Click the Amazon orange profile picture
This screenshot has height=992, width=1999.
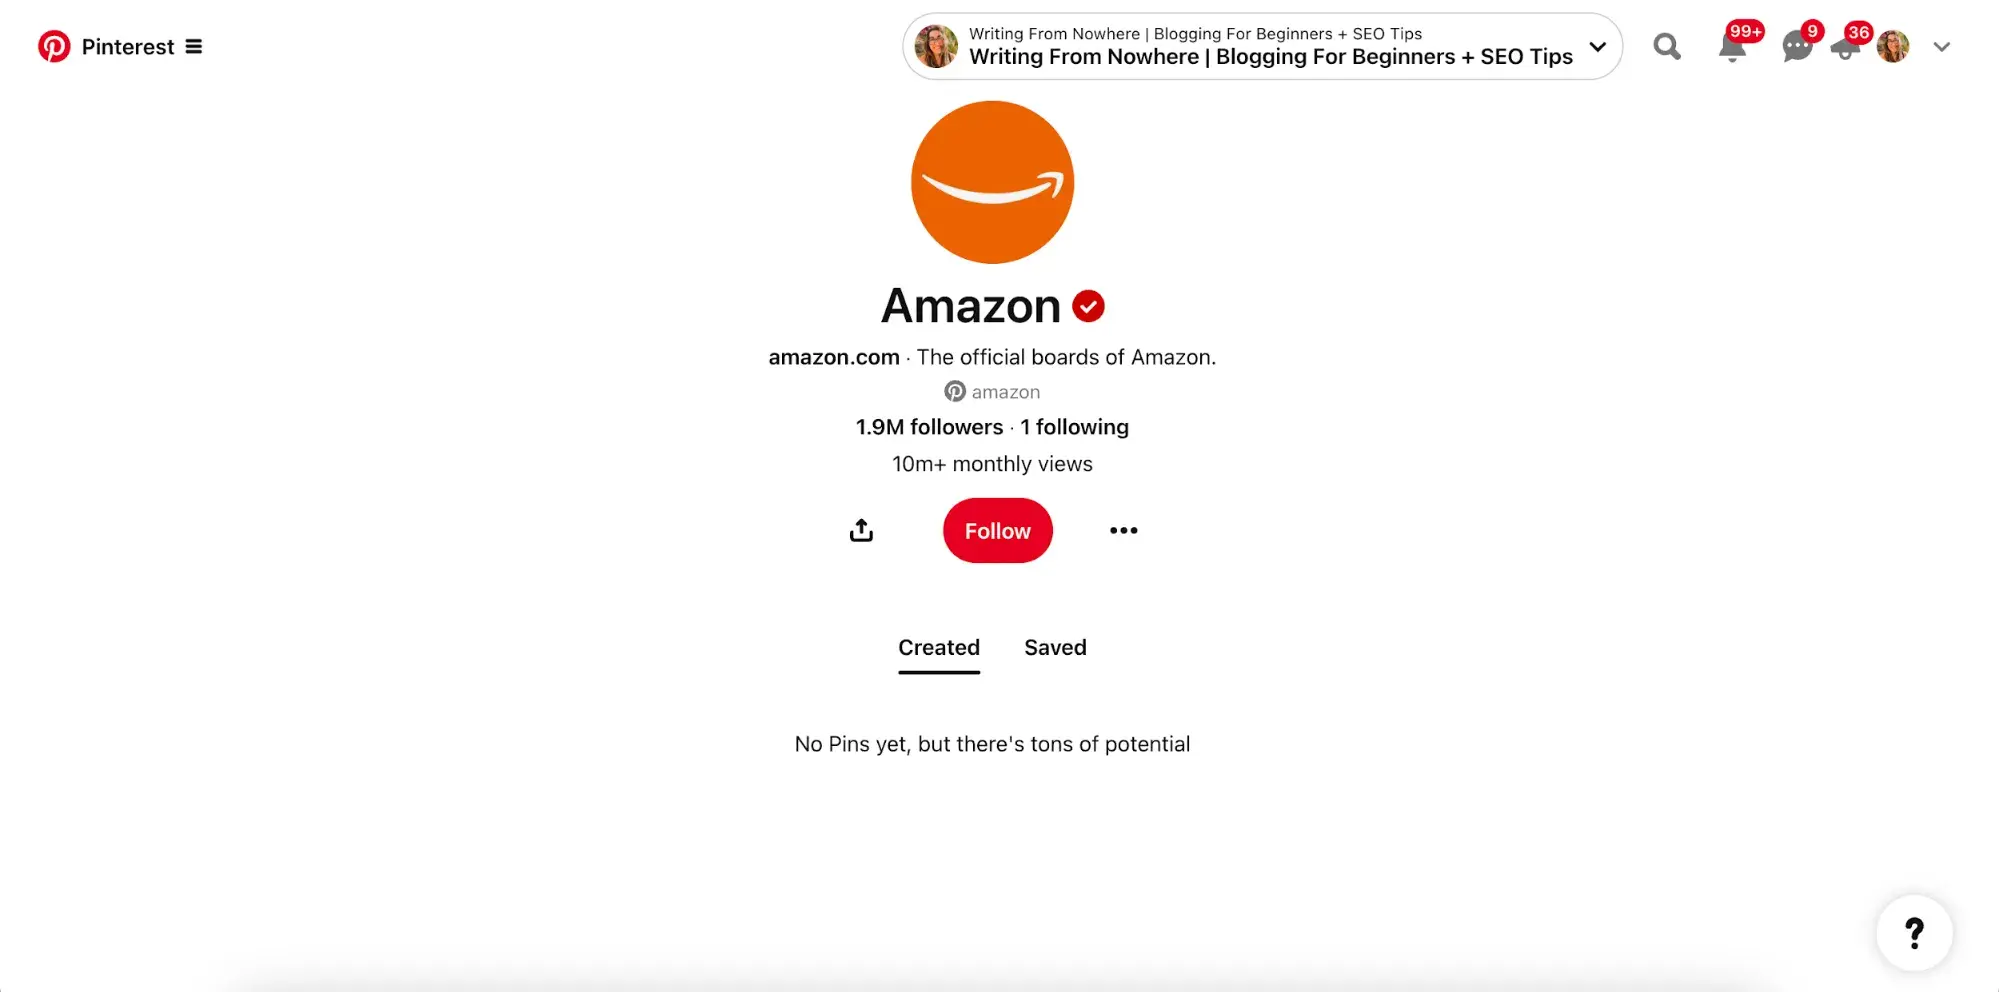[992, 182]
